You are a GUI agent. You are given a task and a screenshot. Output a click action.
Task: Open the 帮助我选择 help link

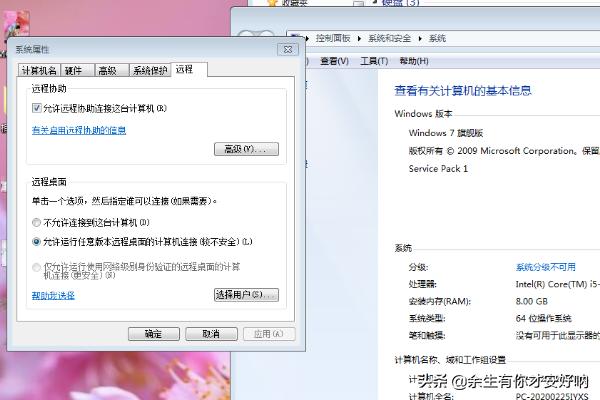pyautogui.click(x=53, y=296)
